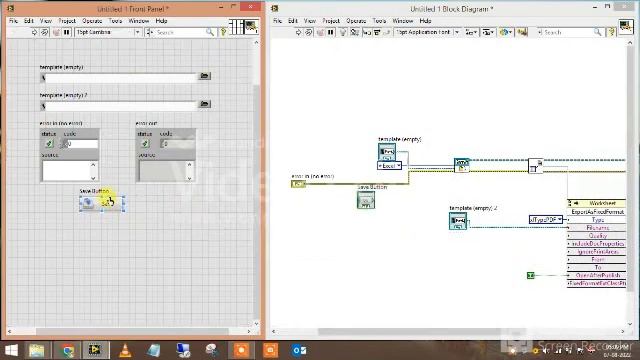
Task: Click Run Continuously in the Block Diagram toolbar
Action: tap(309, 32)
